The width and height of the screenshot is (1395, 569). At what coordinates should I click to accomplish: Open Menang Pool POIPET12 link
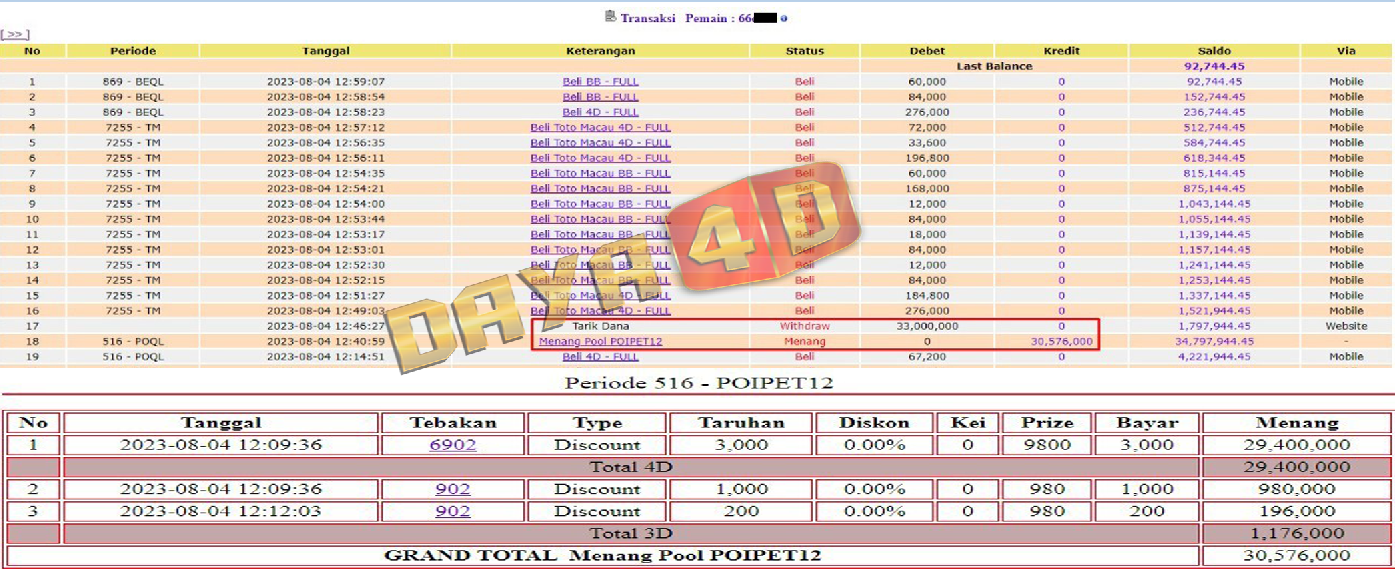coord(600,341)
